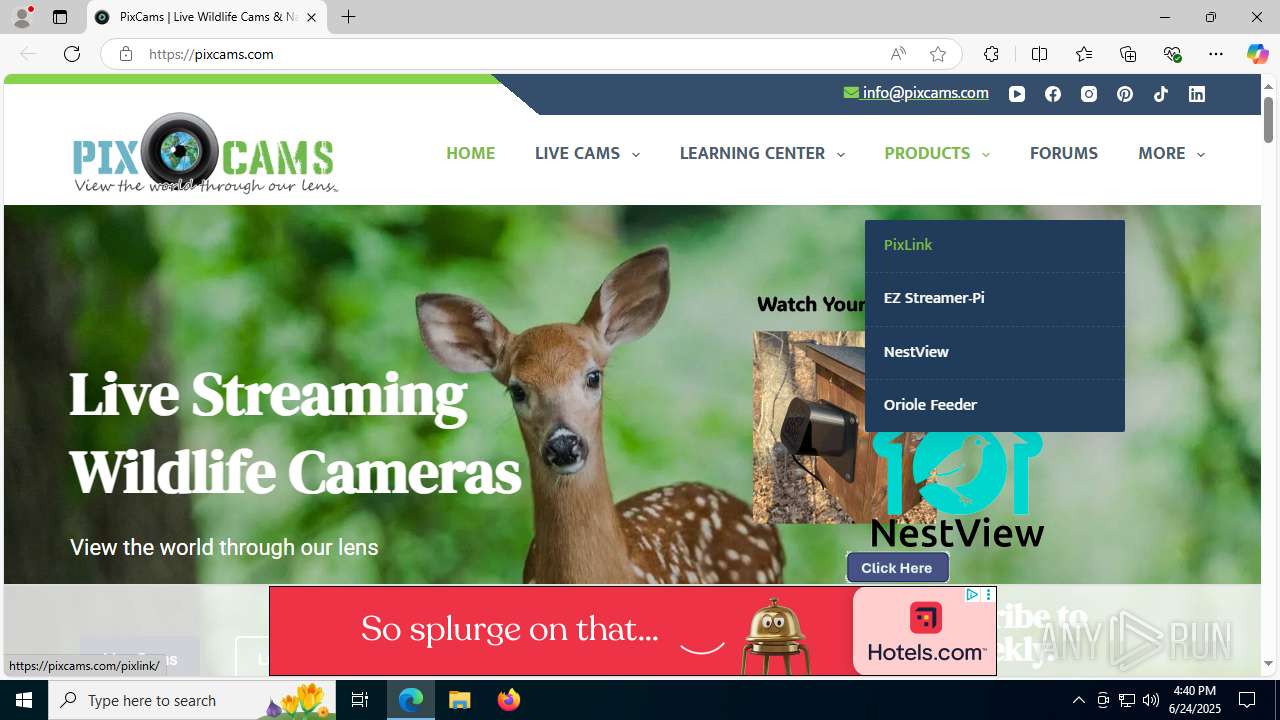
Task: Toggle Read aloud in address bar
Action: [x=898, y=54]
